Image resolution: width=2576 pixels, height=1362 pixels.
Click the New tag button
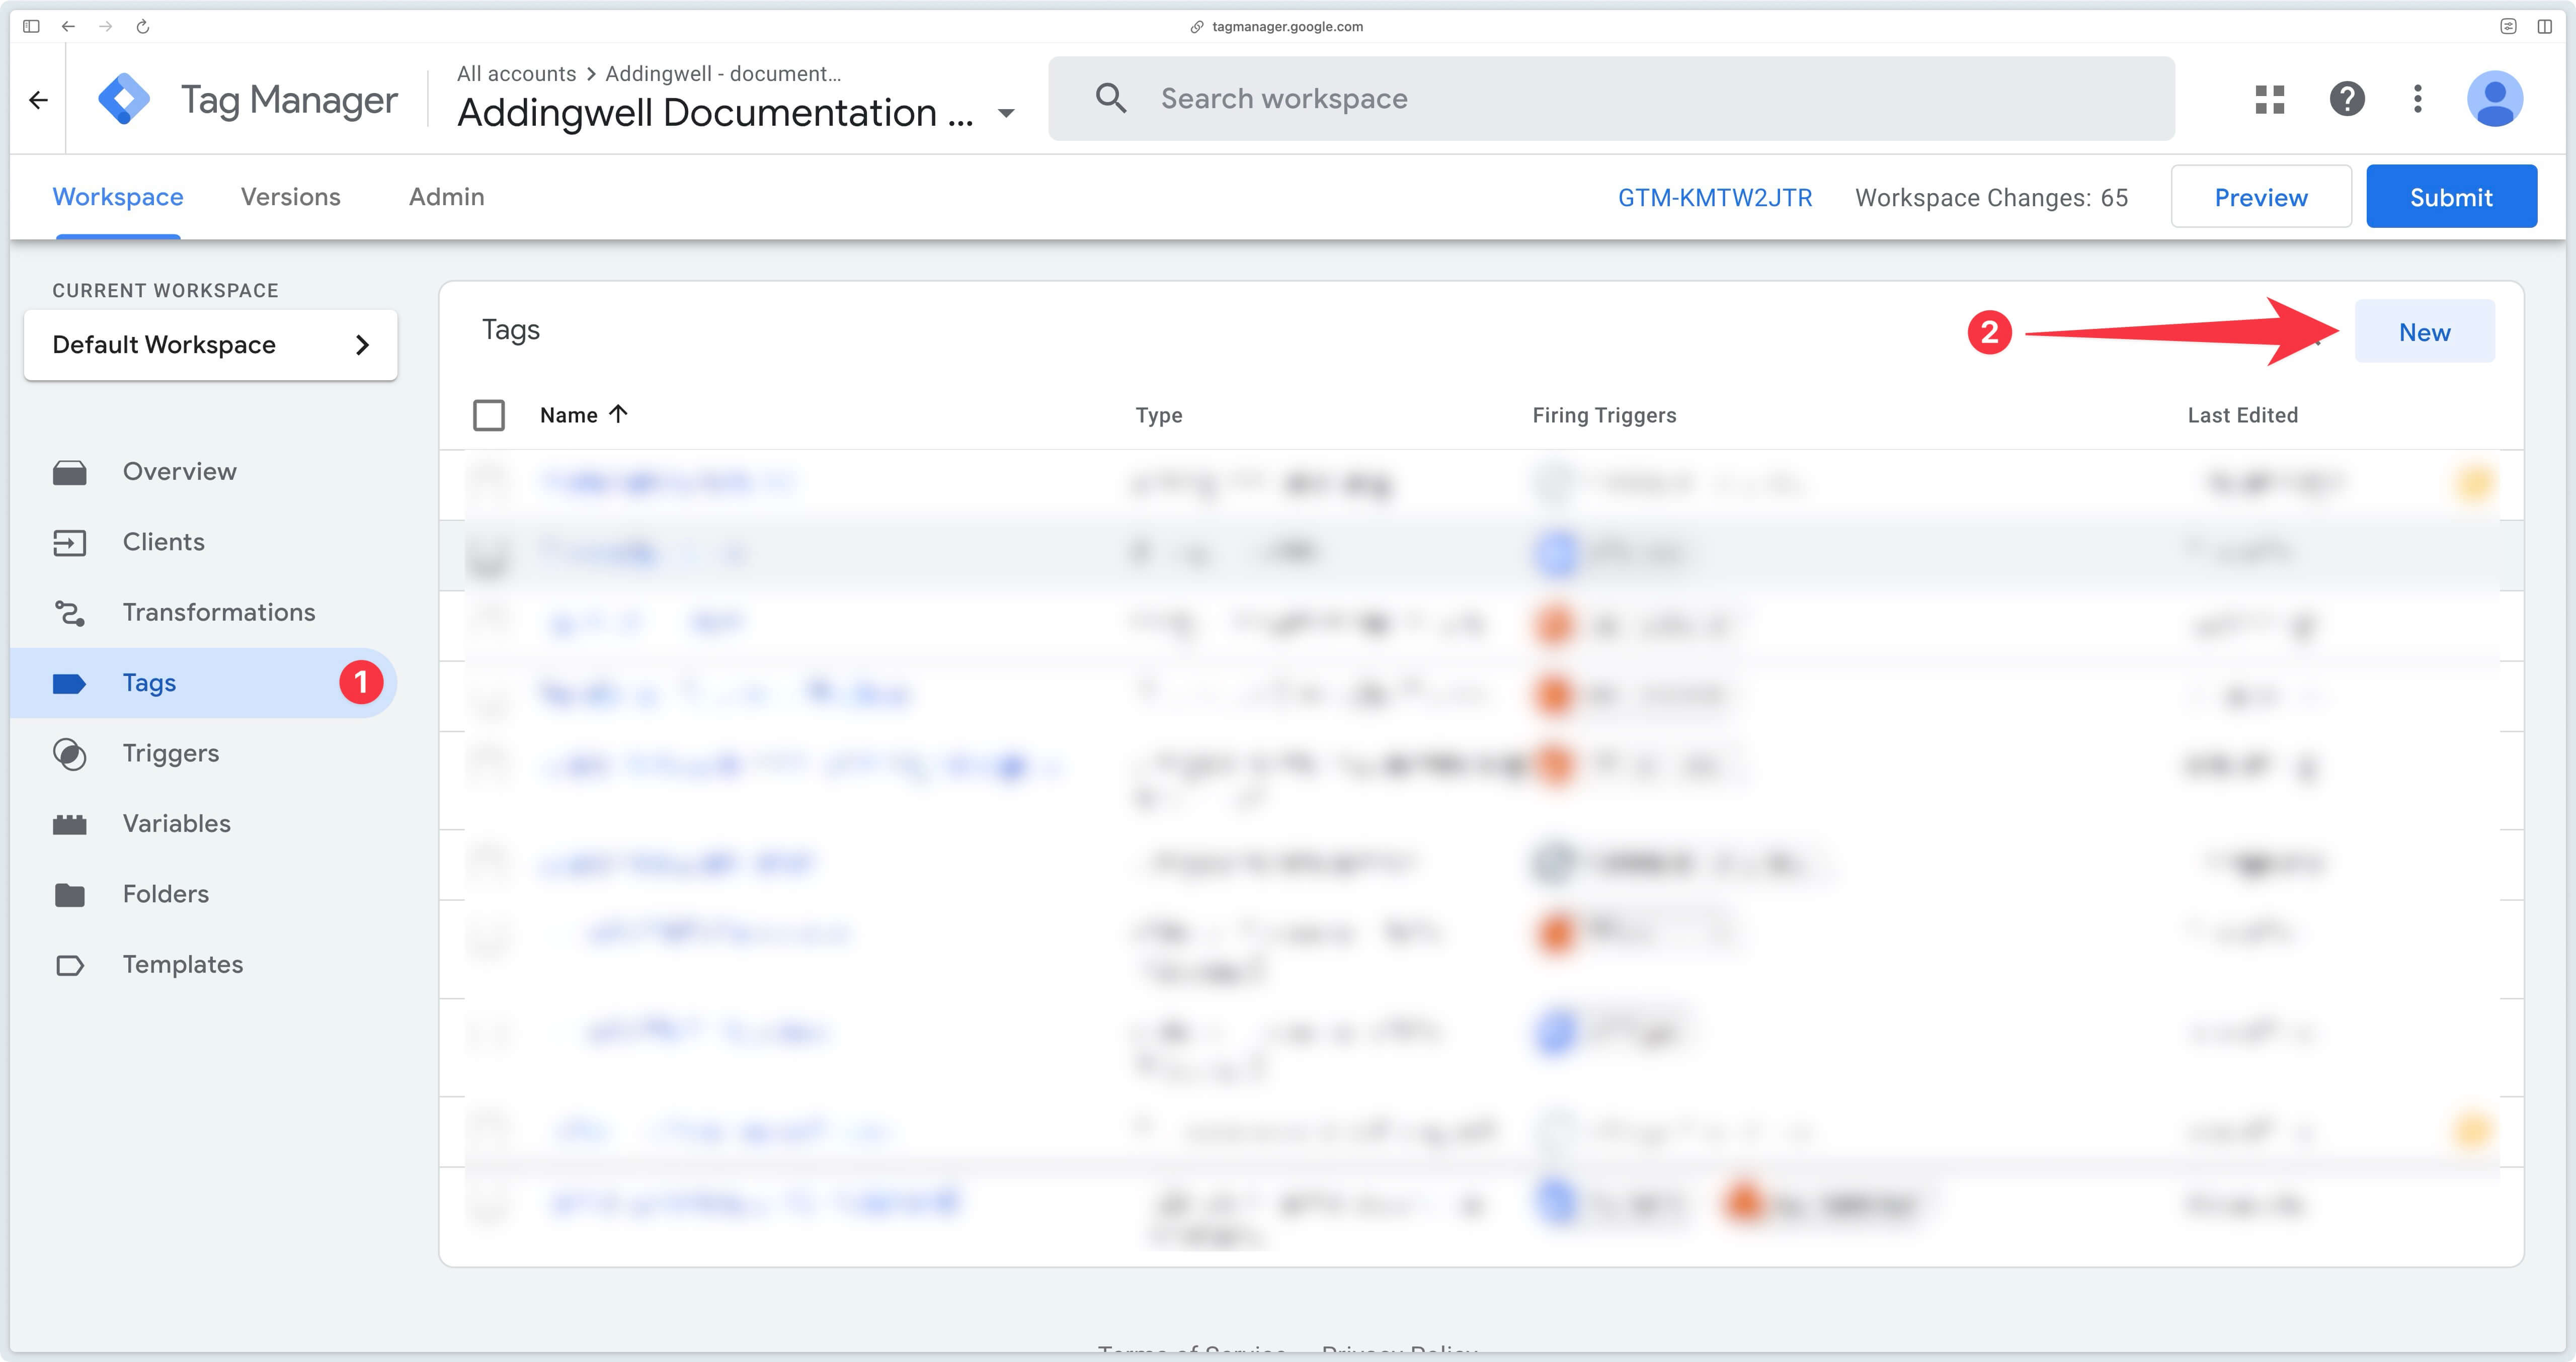point(2424,332)
